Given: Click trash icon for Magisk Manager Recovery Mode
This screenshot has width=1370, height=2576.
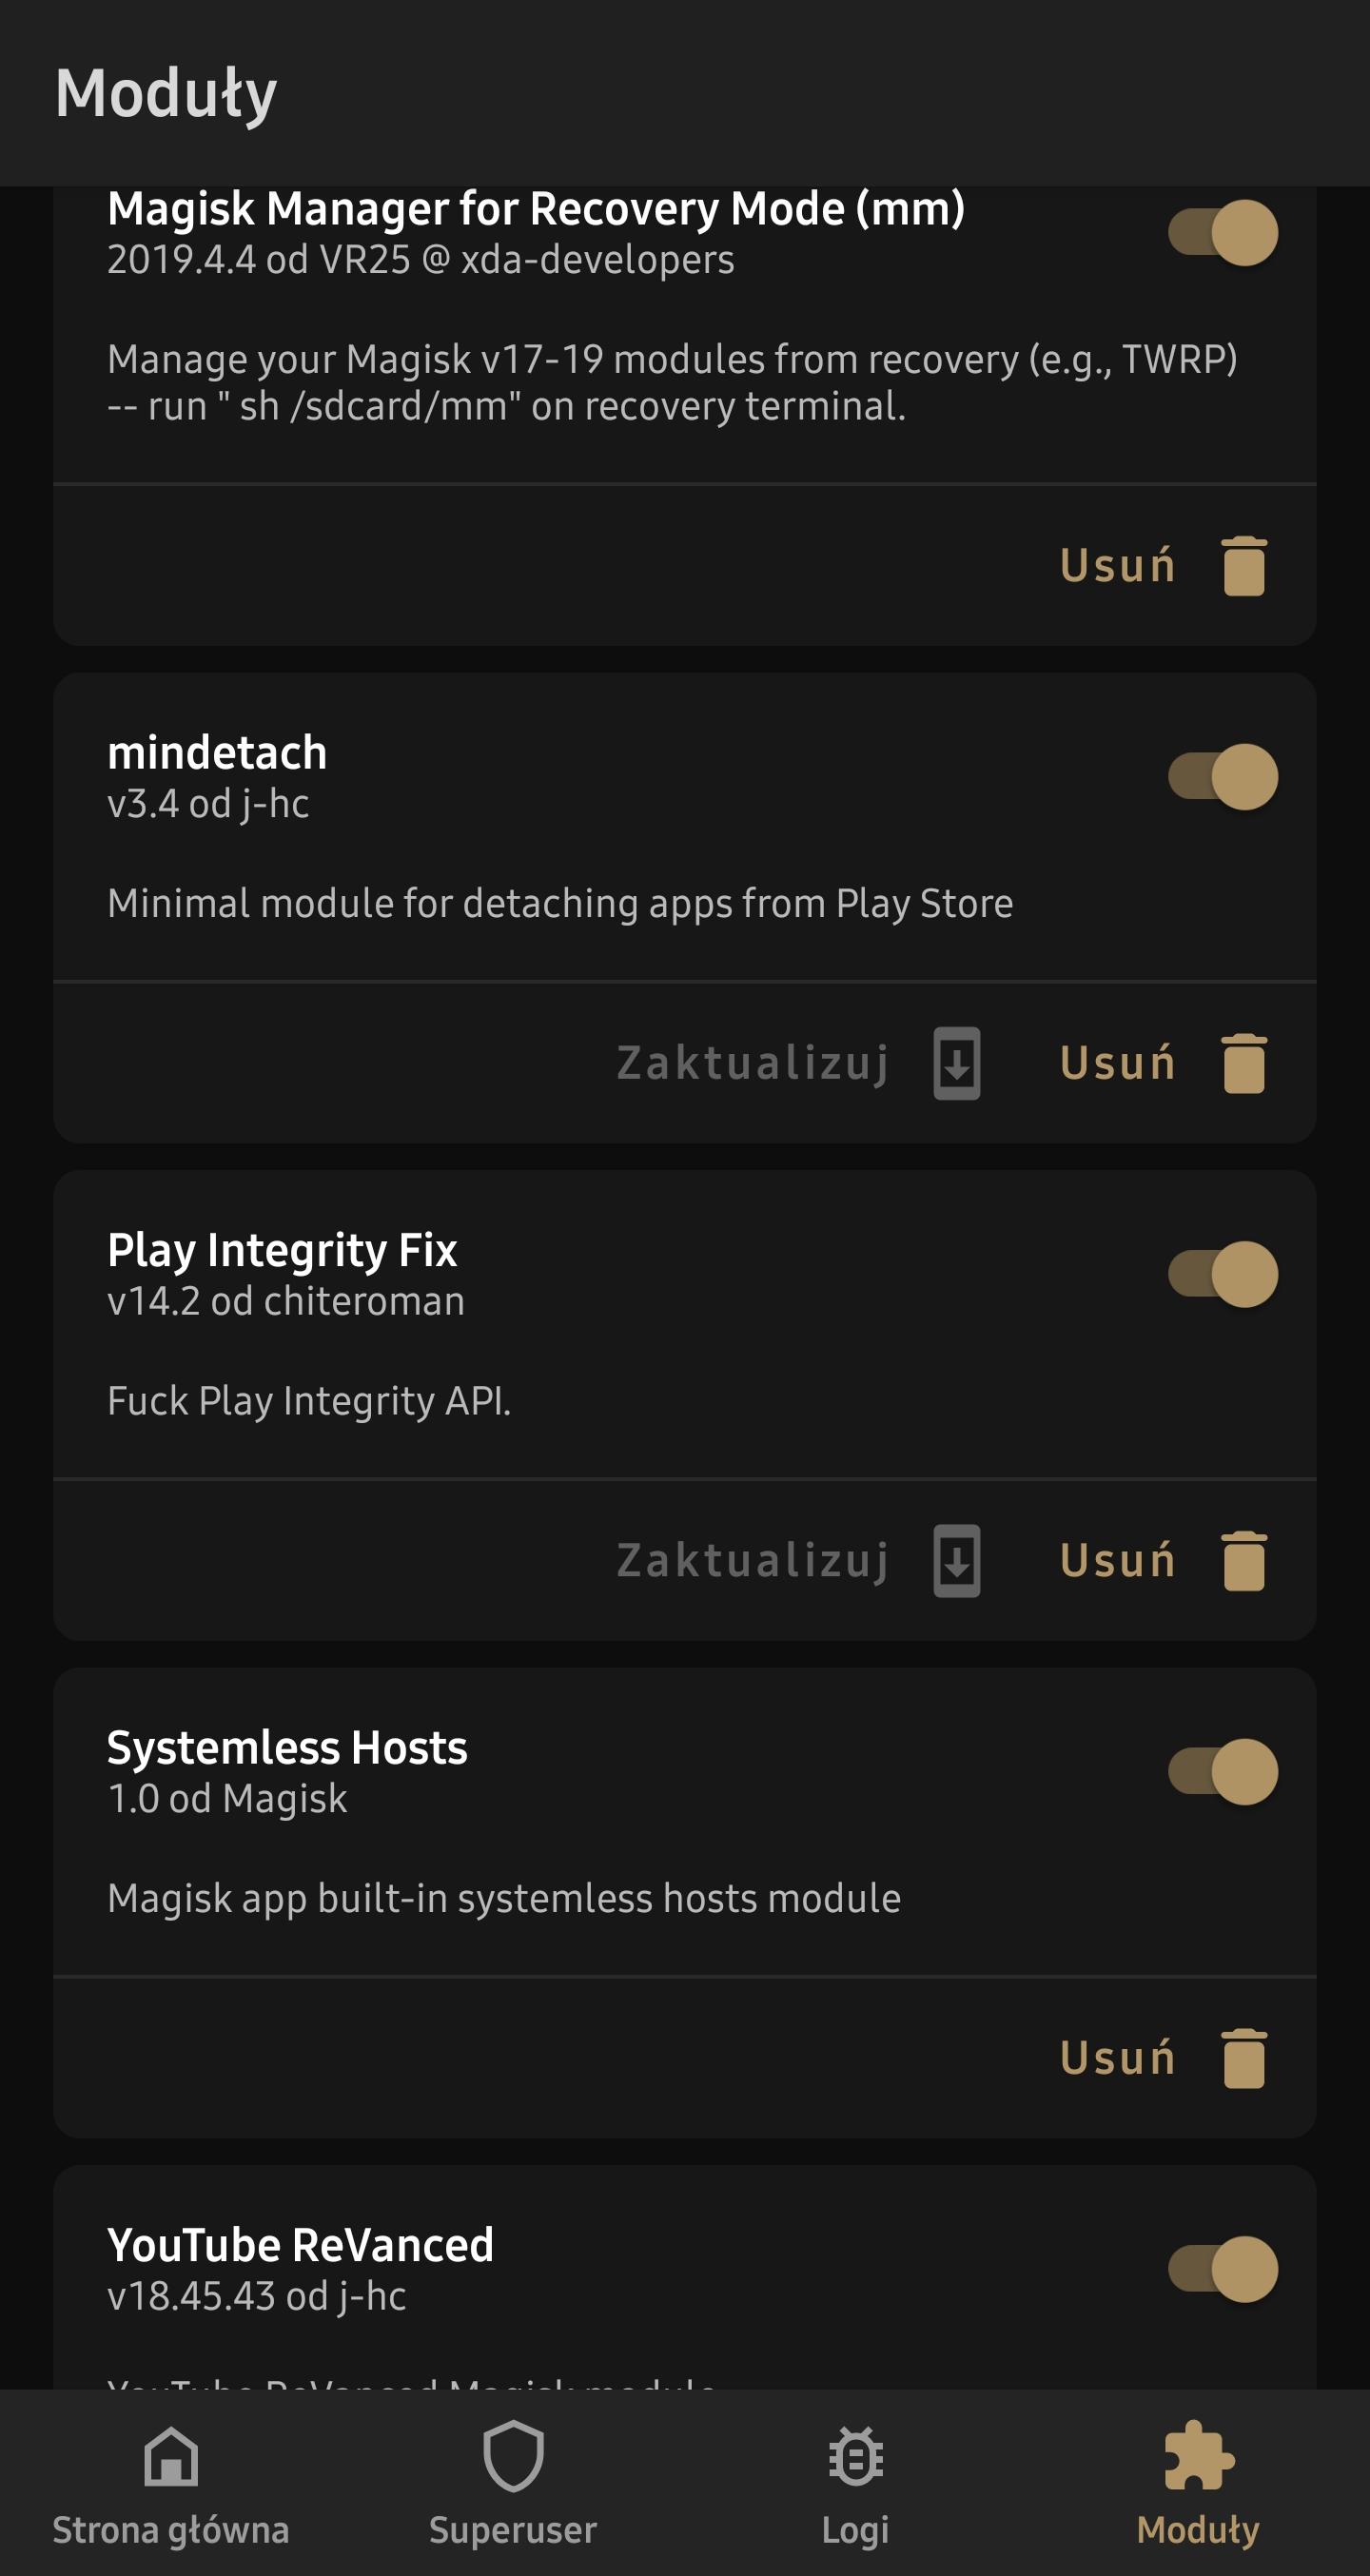Looking at the screenshot, I should click(x=1244, y=566).
